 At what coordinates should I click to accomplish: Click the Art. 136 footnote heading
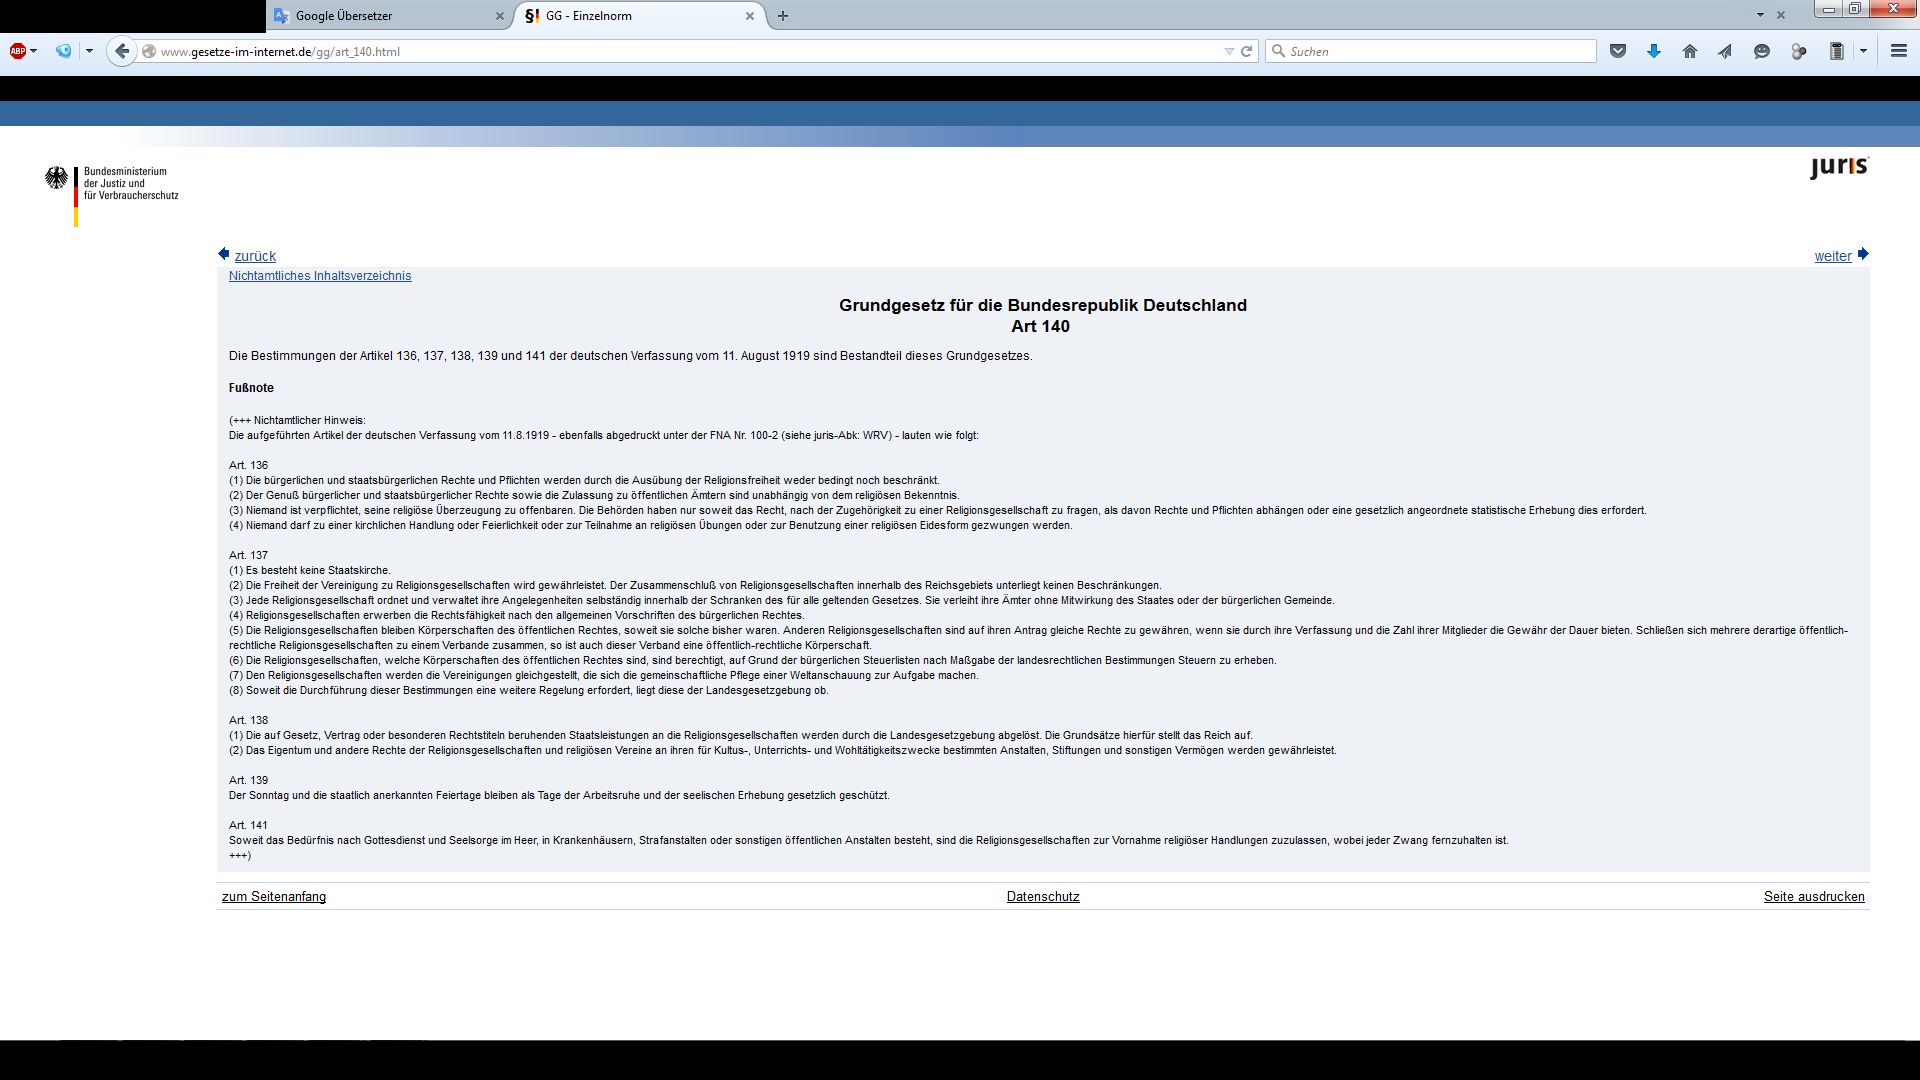click(x=248, y=465)
